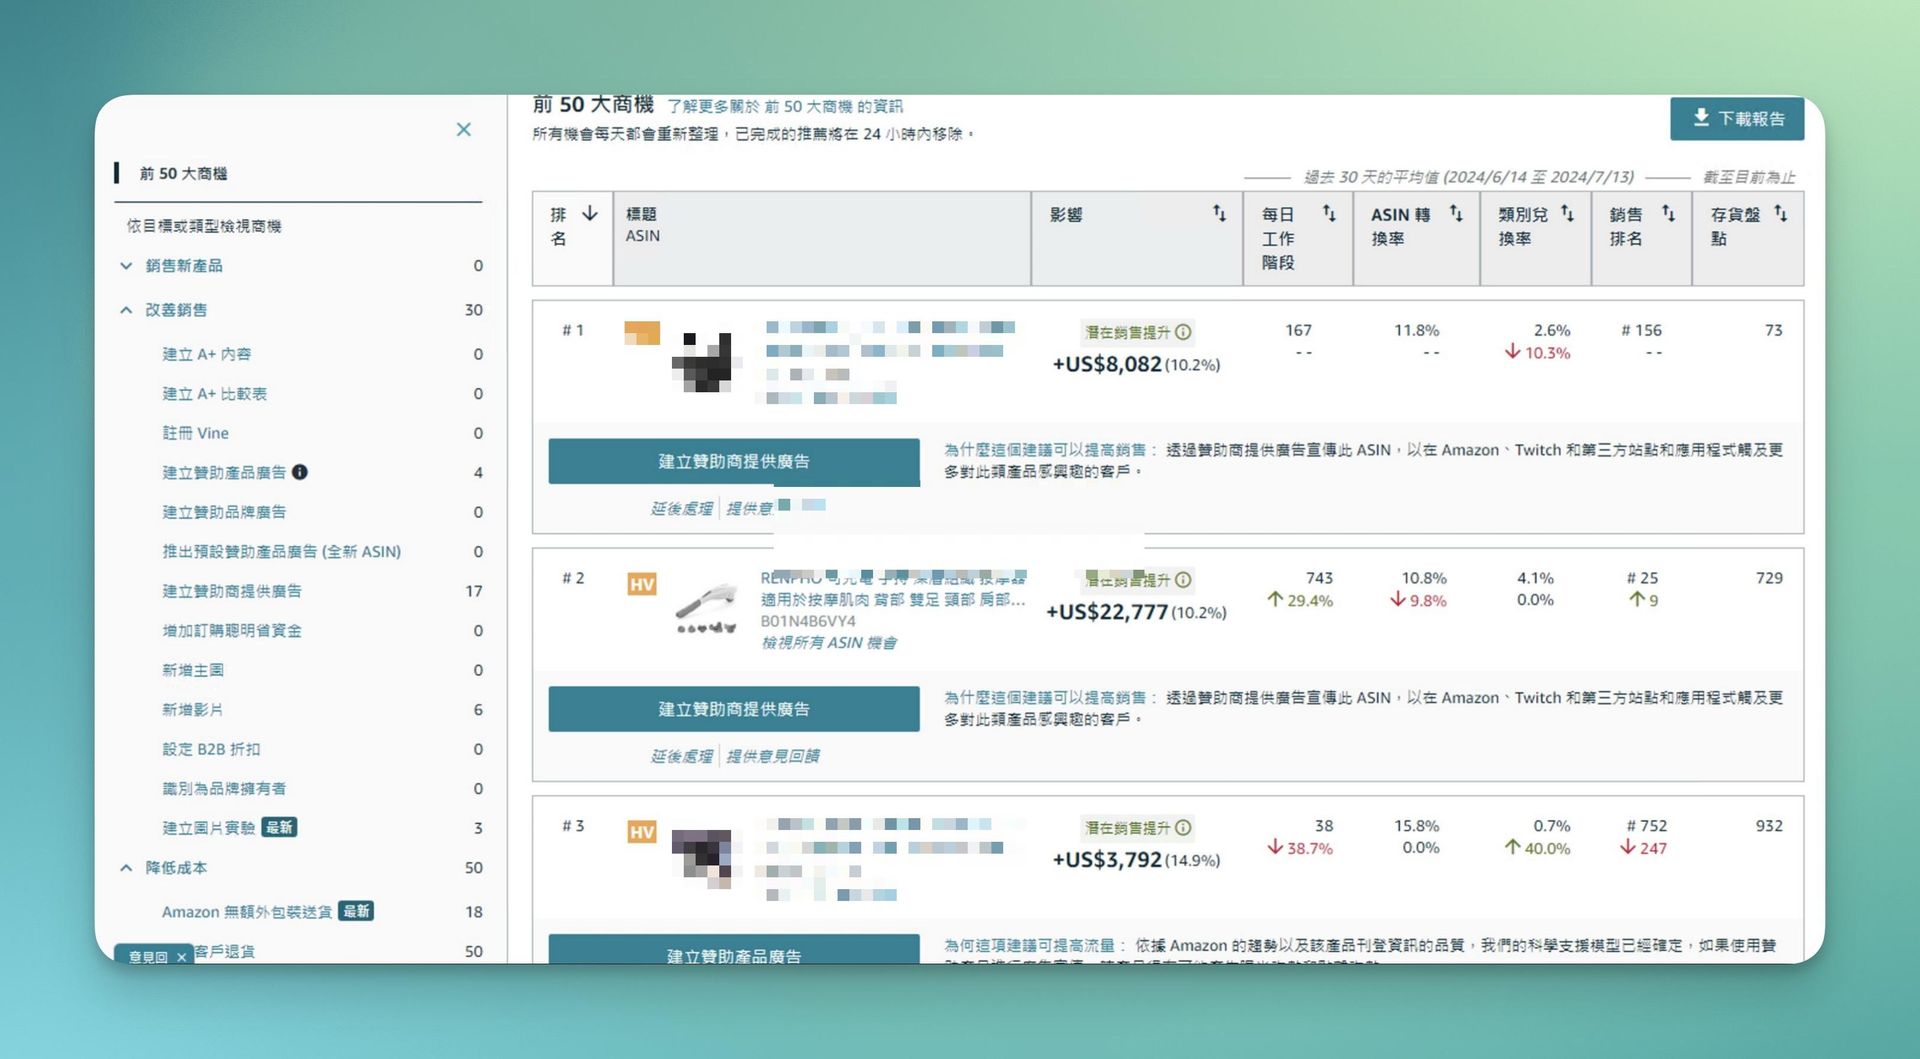Sort the 影響 column using its arrows
This screenshot has height=1059, width=1920.
tap(1219, 213)
